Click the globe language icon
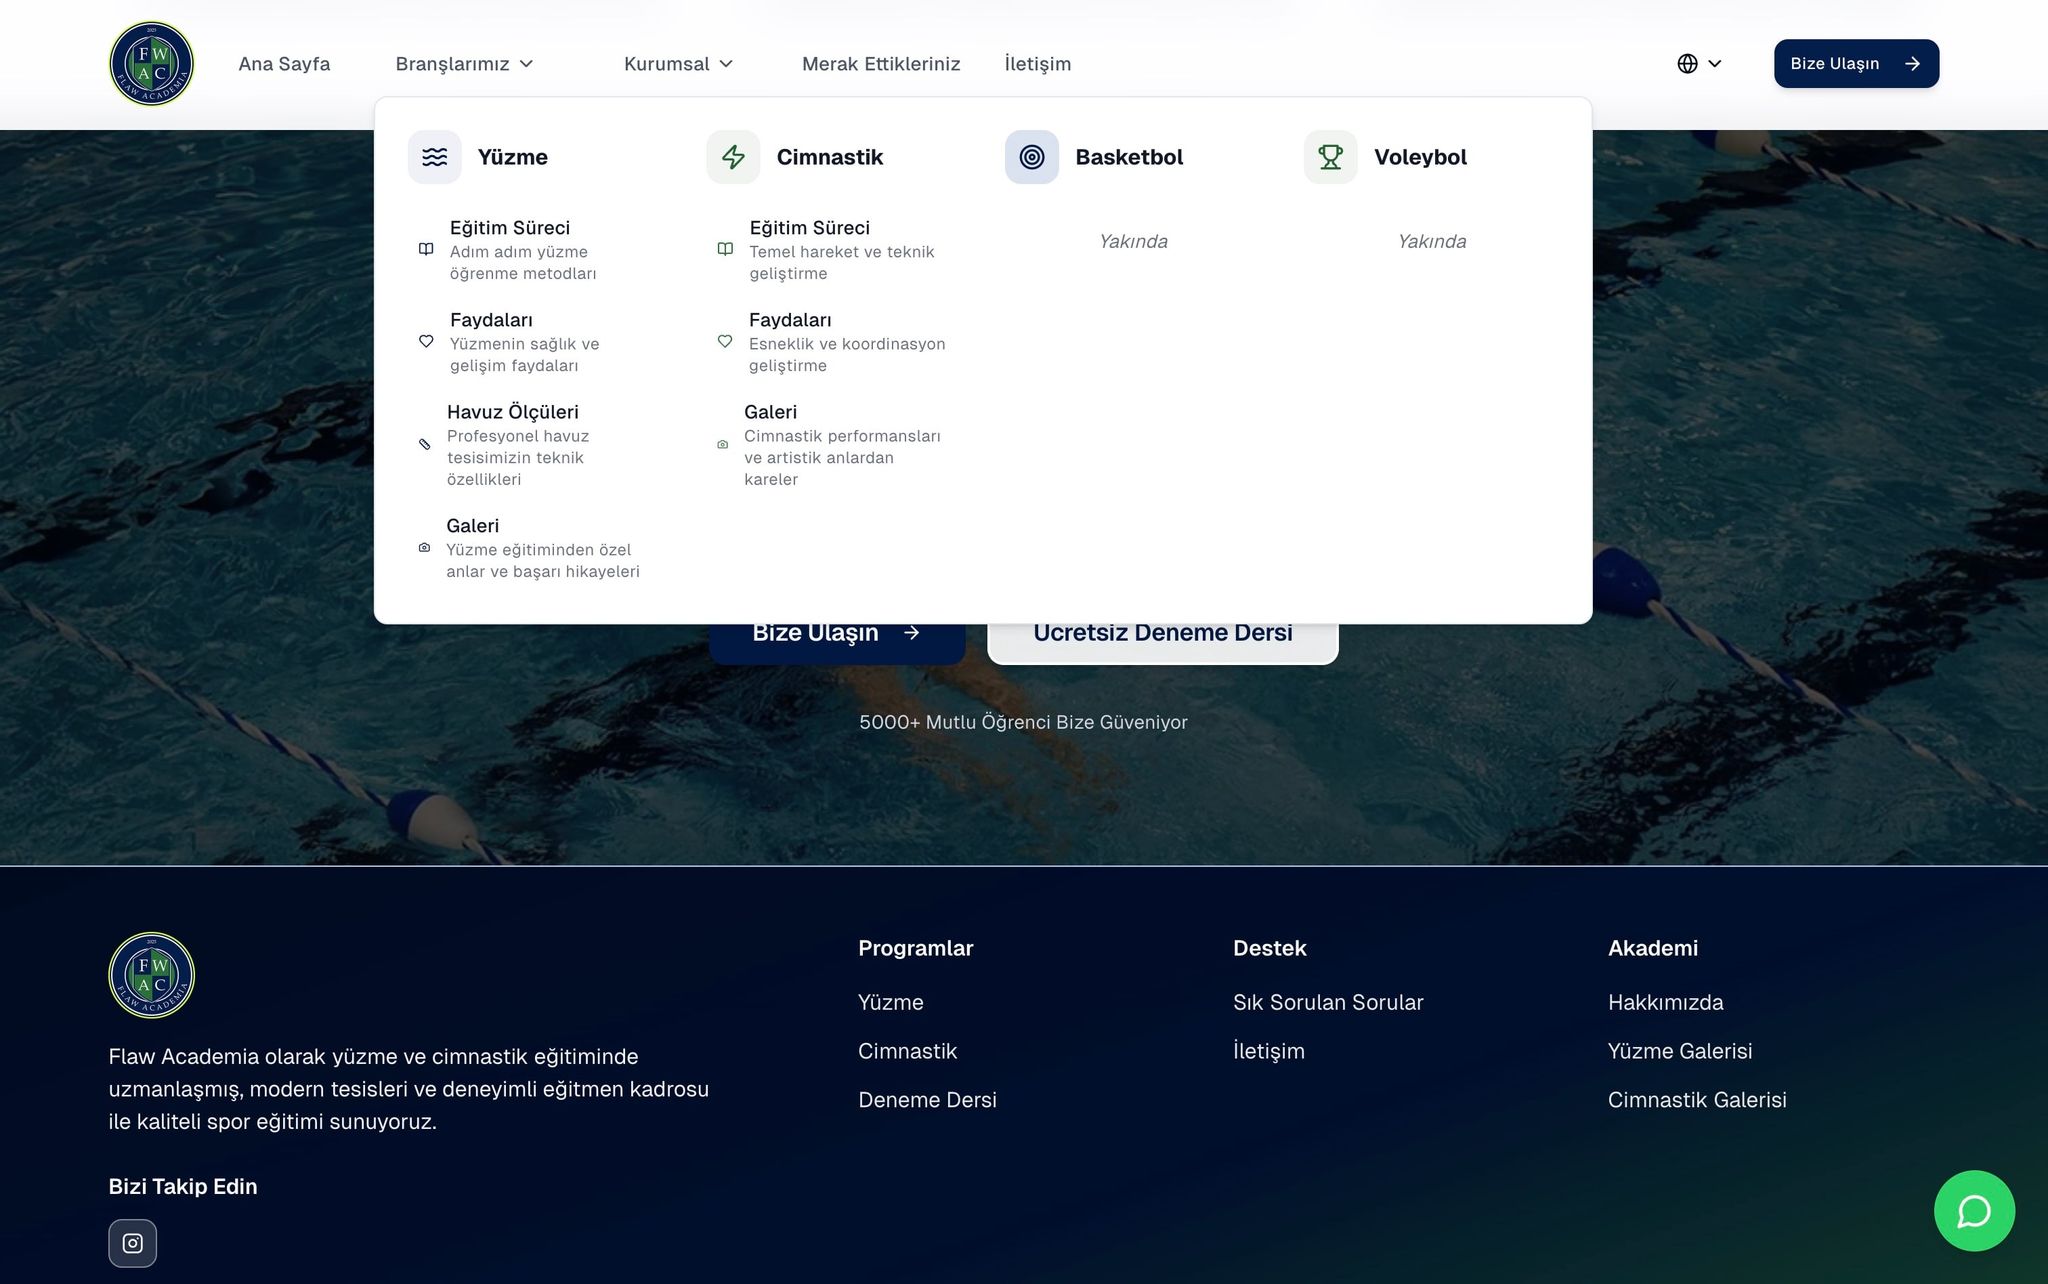Screen dimensions: 2048x1284 tap(1687, 64)
